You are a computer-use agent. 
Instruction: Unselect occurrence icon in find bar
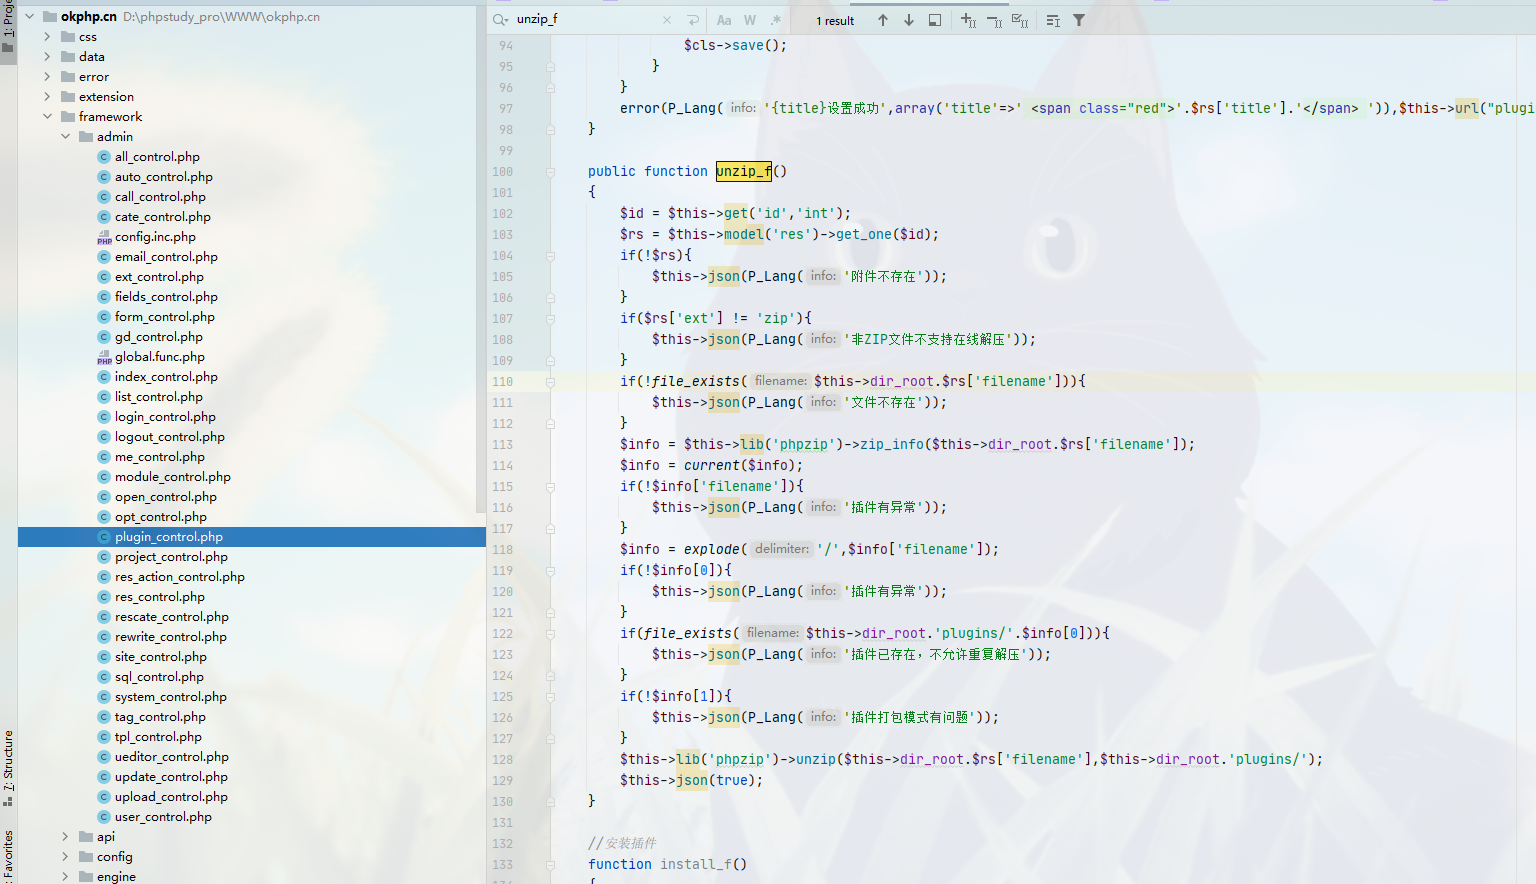pyautogui.click(x=994, y=20)
